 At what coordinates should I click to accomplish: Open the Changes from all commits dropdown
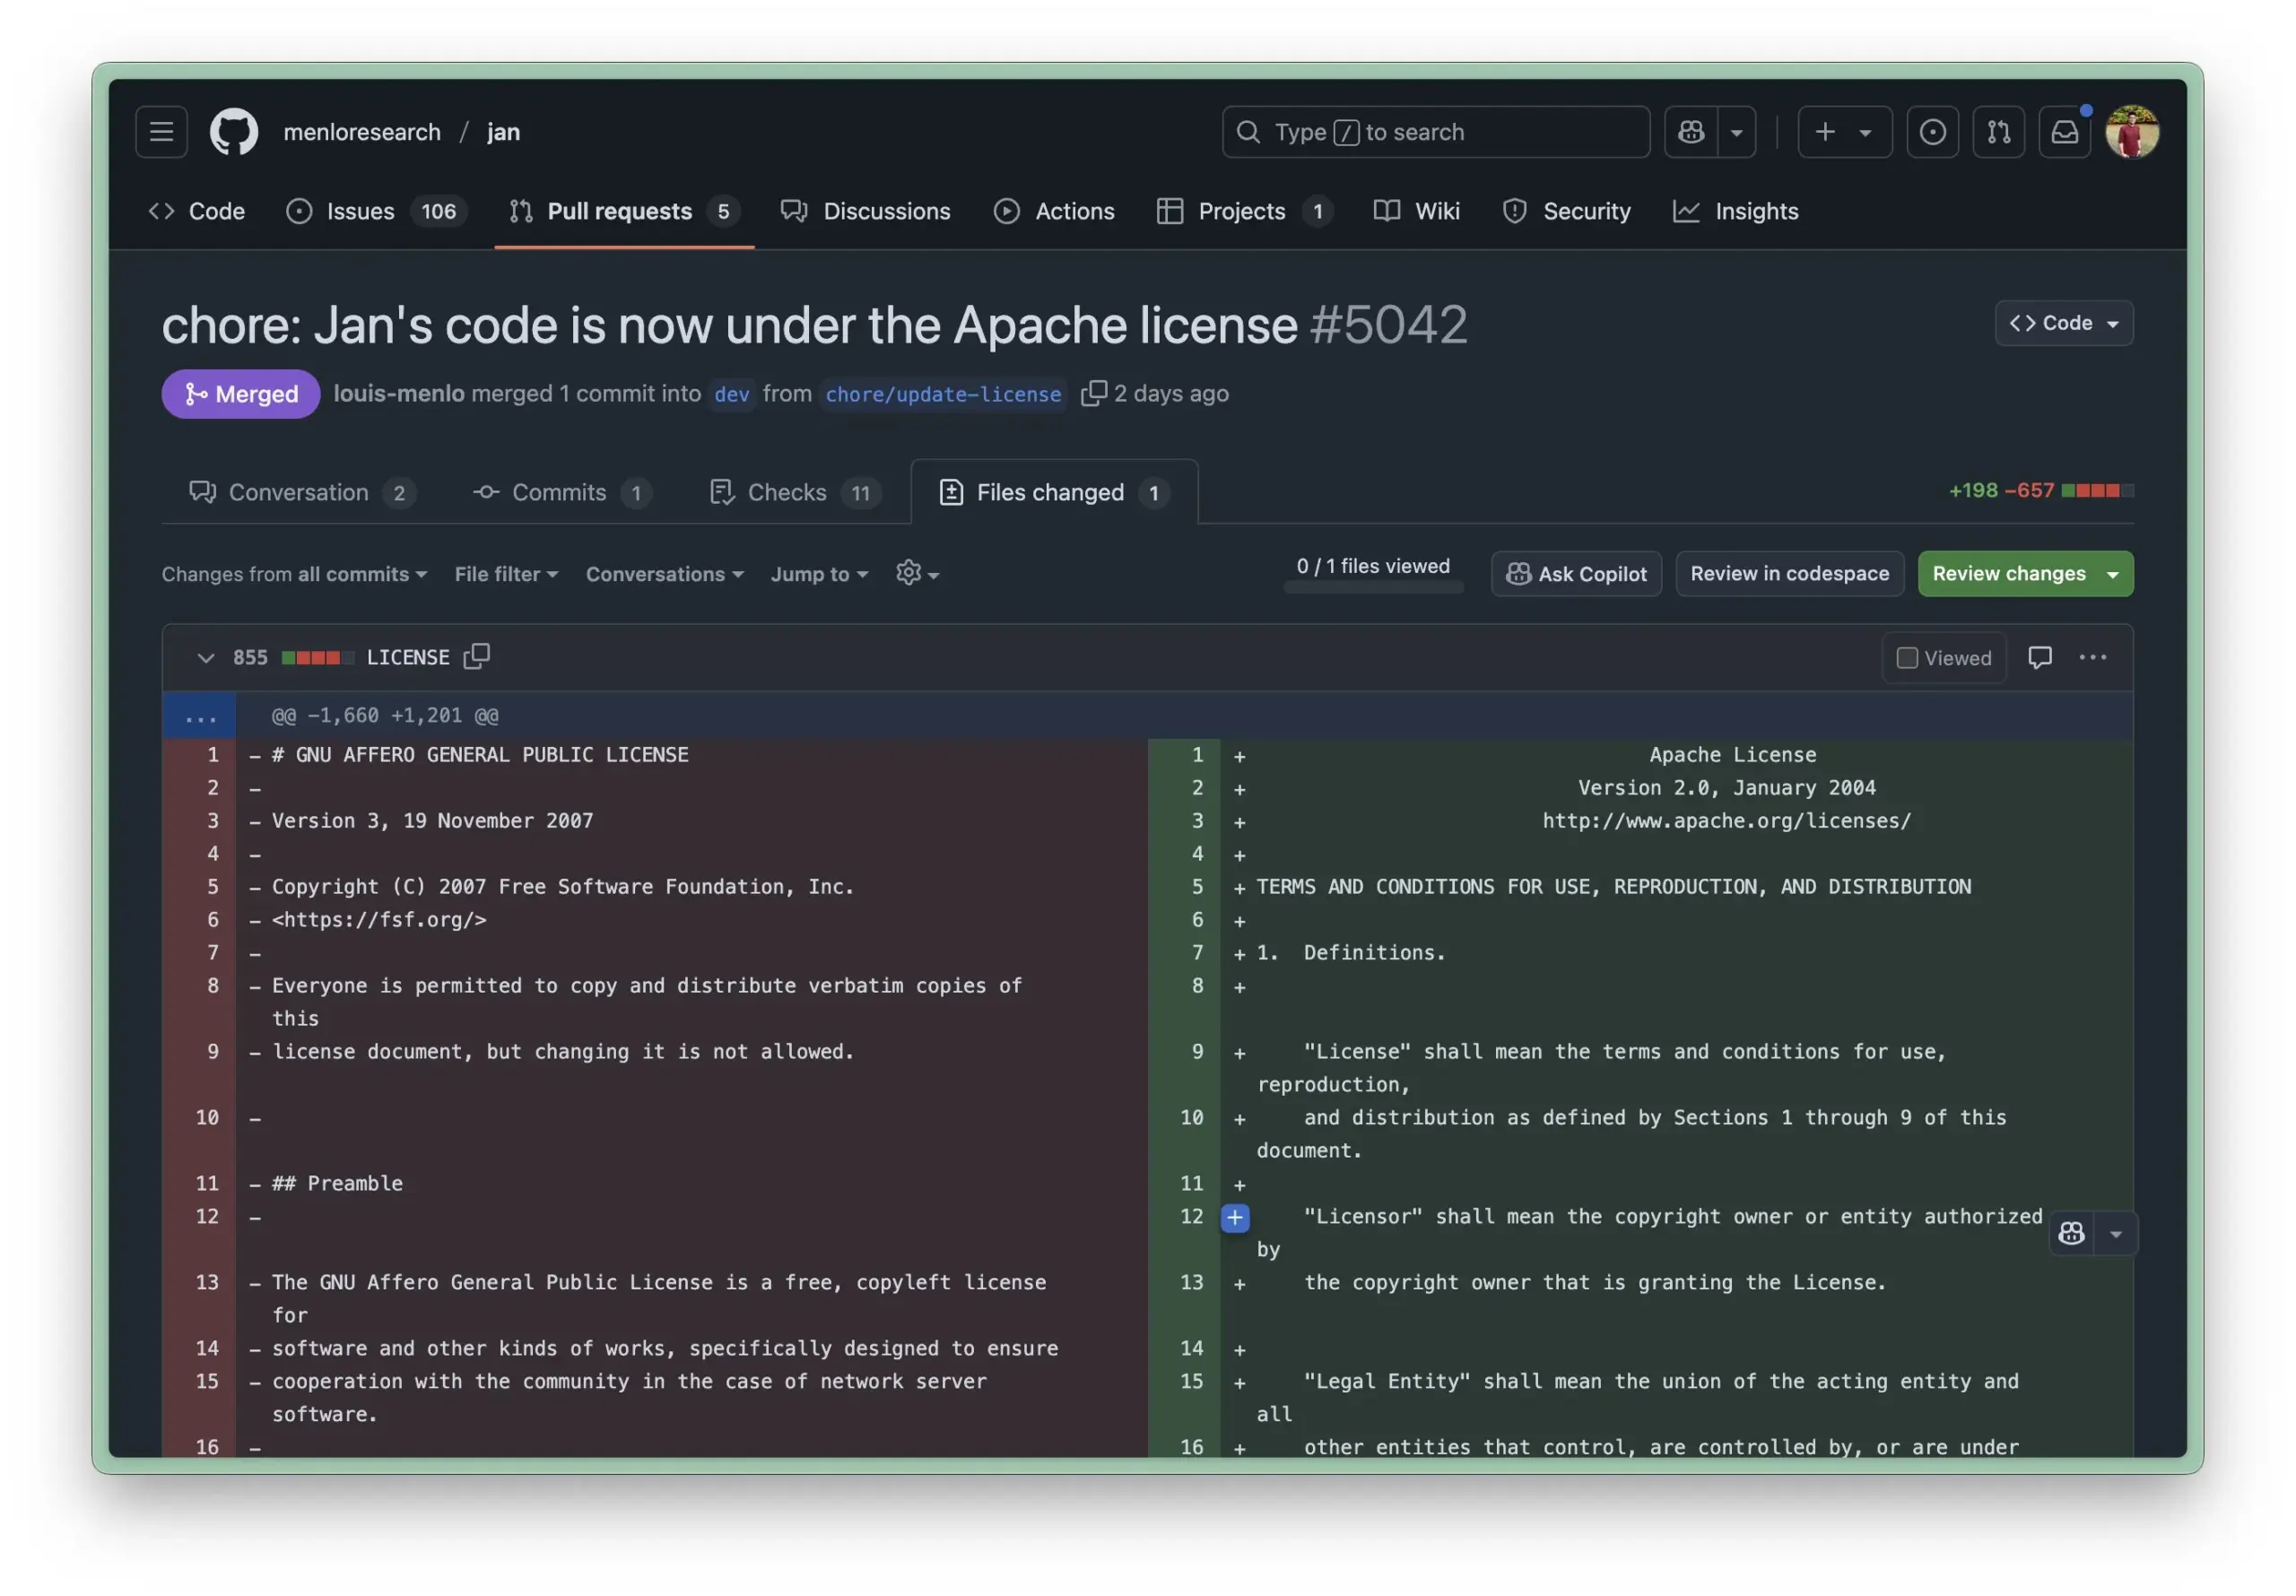tap(295, 574)
